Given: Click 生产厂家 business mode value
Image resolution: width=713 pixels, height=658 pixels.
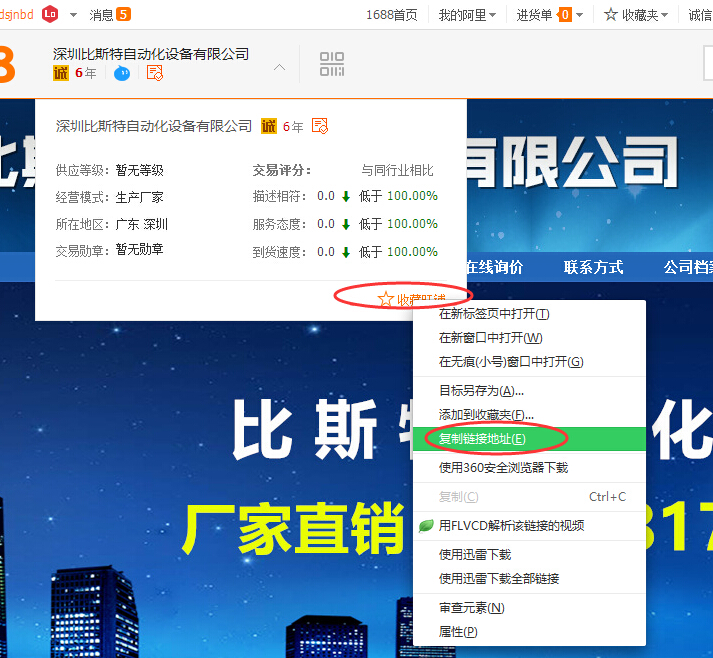Looking at the screenshot, I should pyautogui.click(x=140, y=197).
